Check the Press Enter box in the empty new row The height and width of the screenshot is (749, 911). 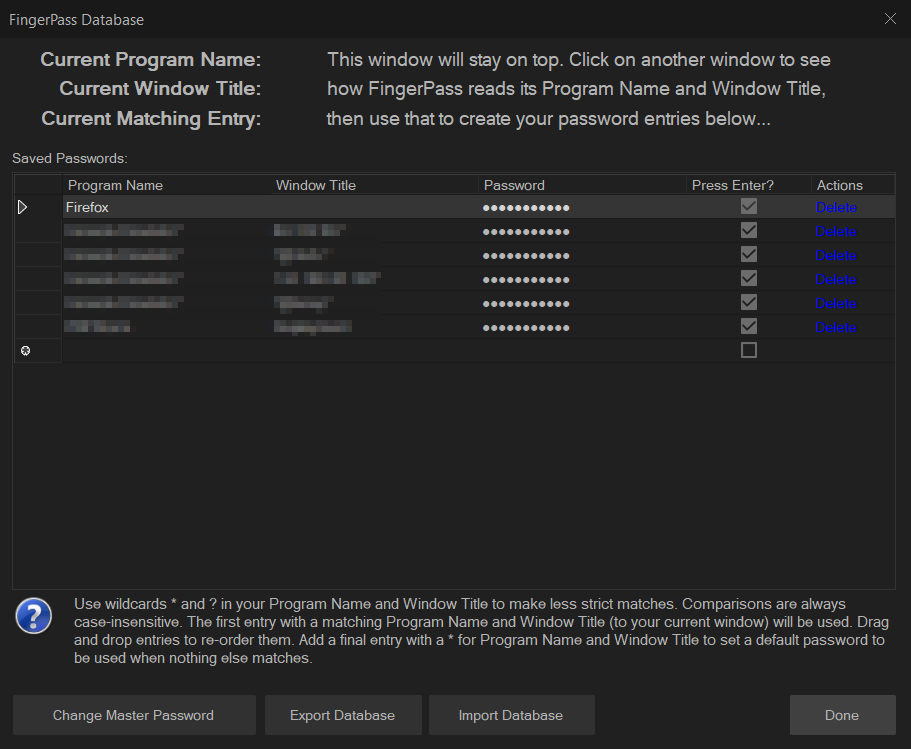pyautogui.click(x=748, y=350)
